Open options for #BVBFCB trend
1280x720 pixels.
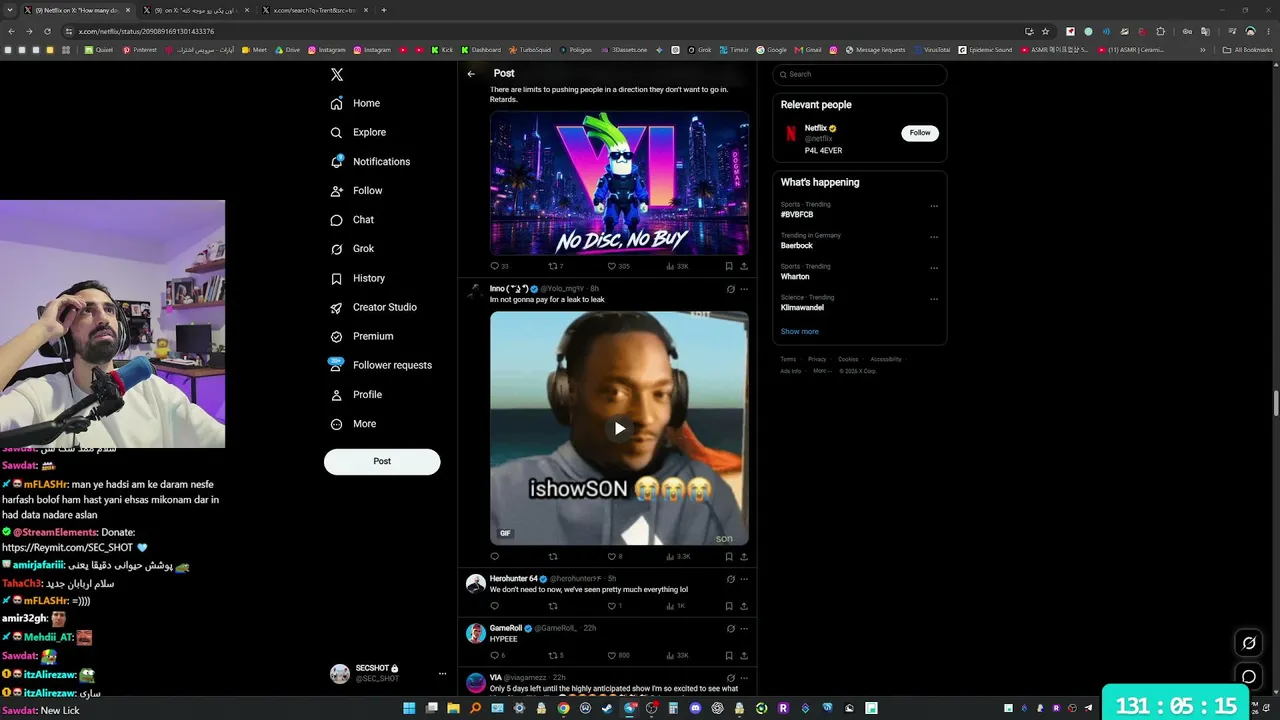pyautogui.click(x=934, y=206)
